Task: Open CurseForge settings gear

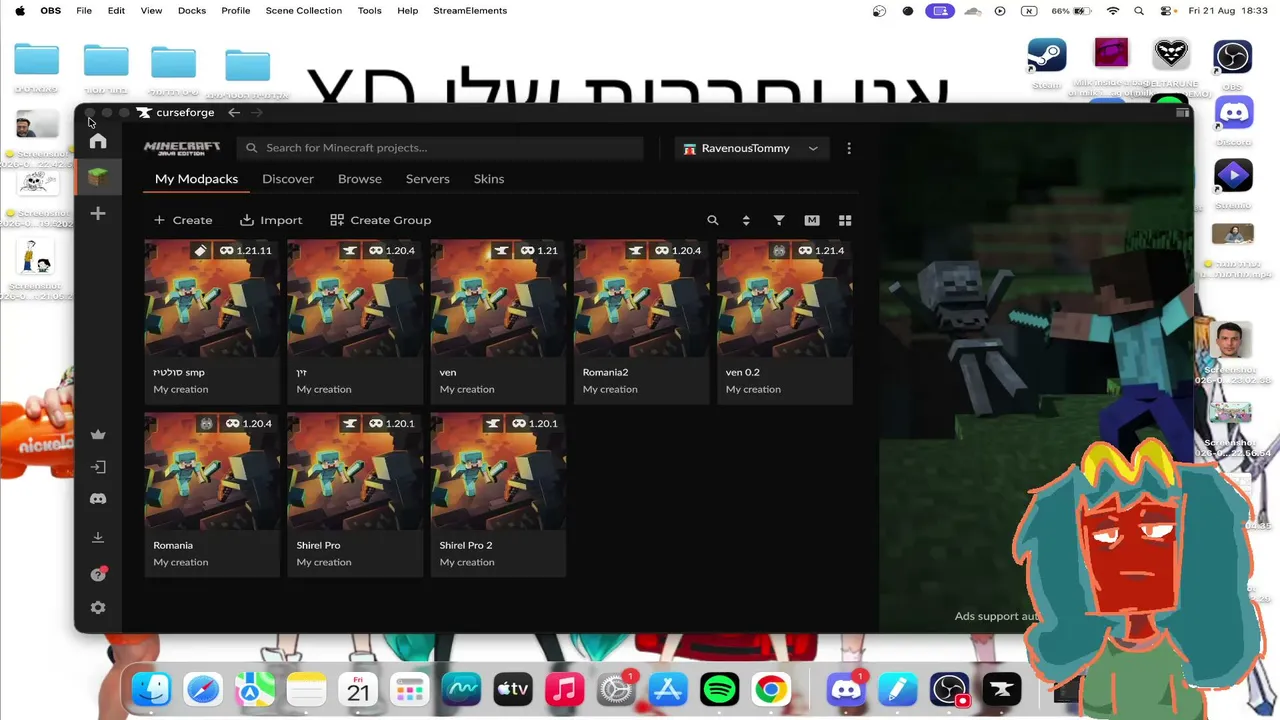Action: coord(98,608)
